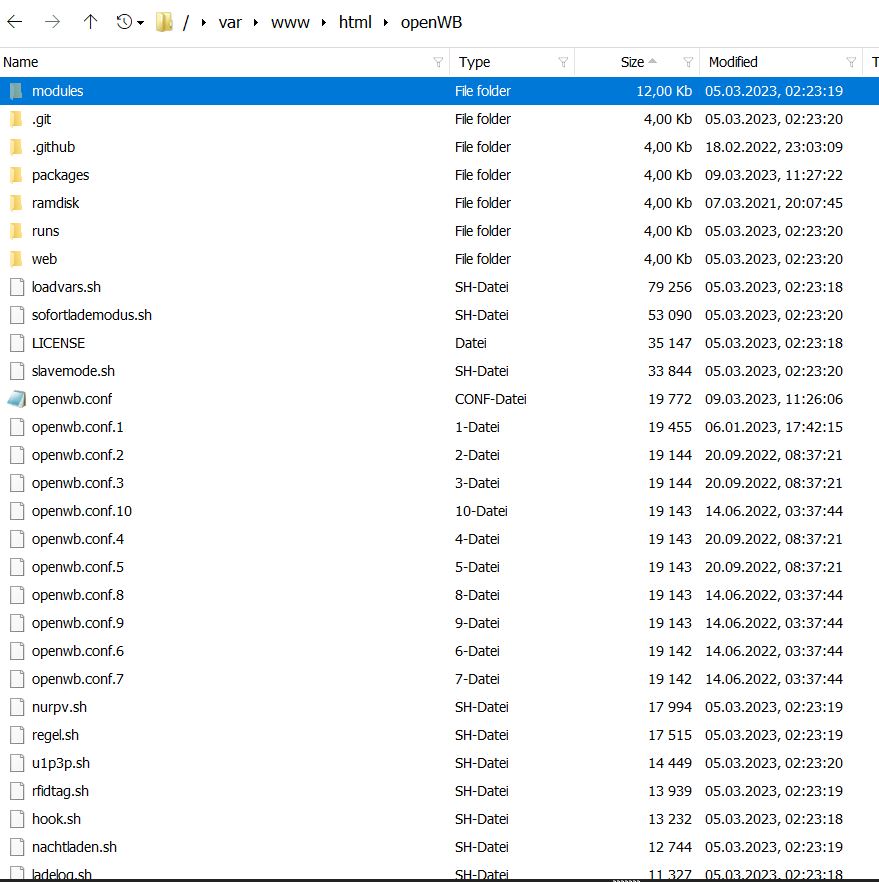Select the .git folder
Viewport: 879px width, 882px height.
pos(42,119)
